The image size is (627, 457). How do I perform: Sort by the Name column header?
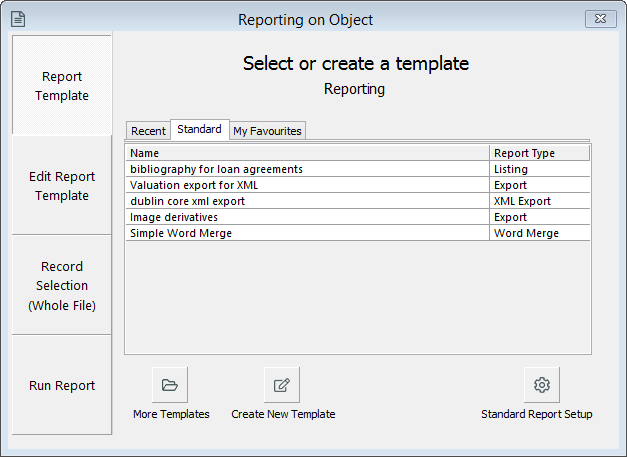tap(308, 153)
